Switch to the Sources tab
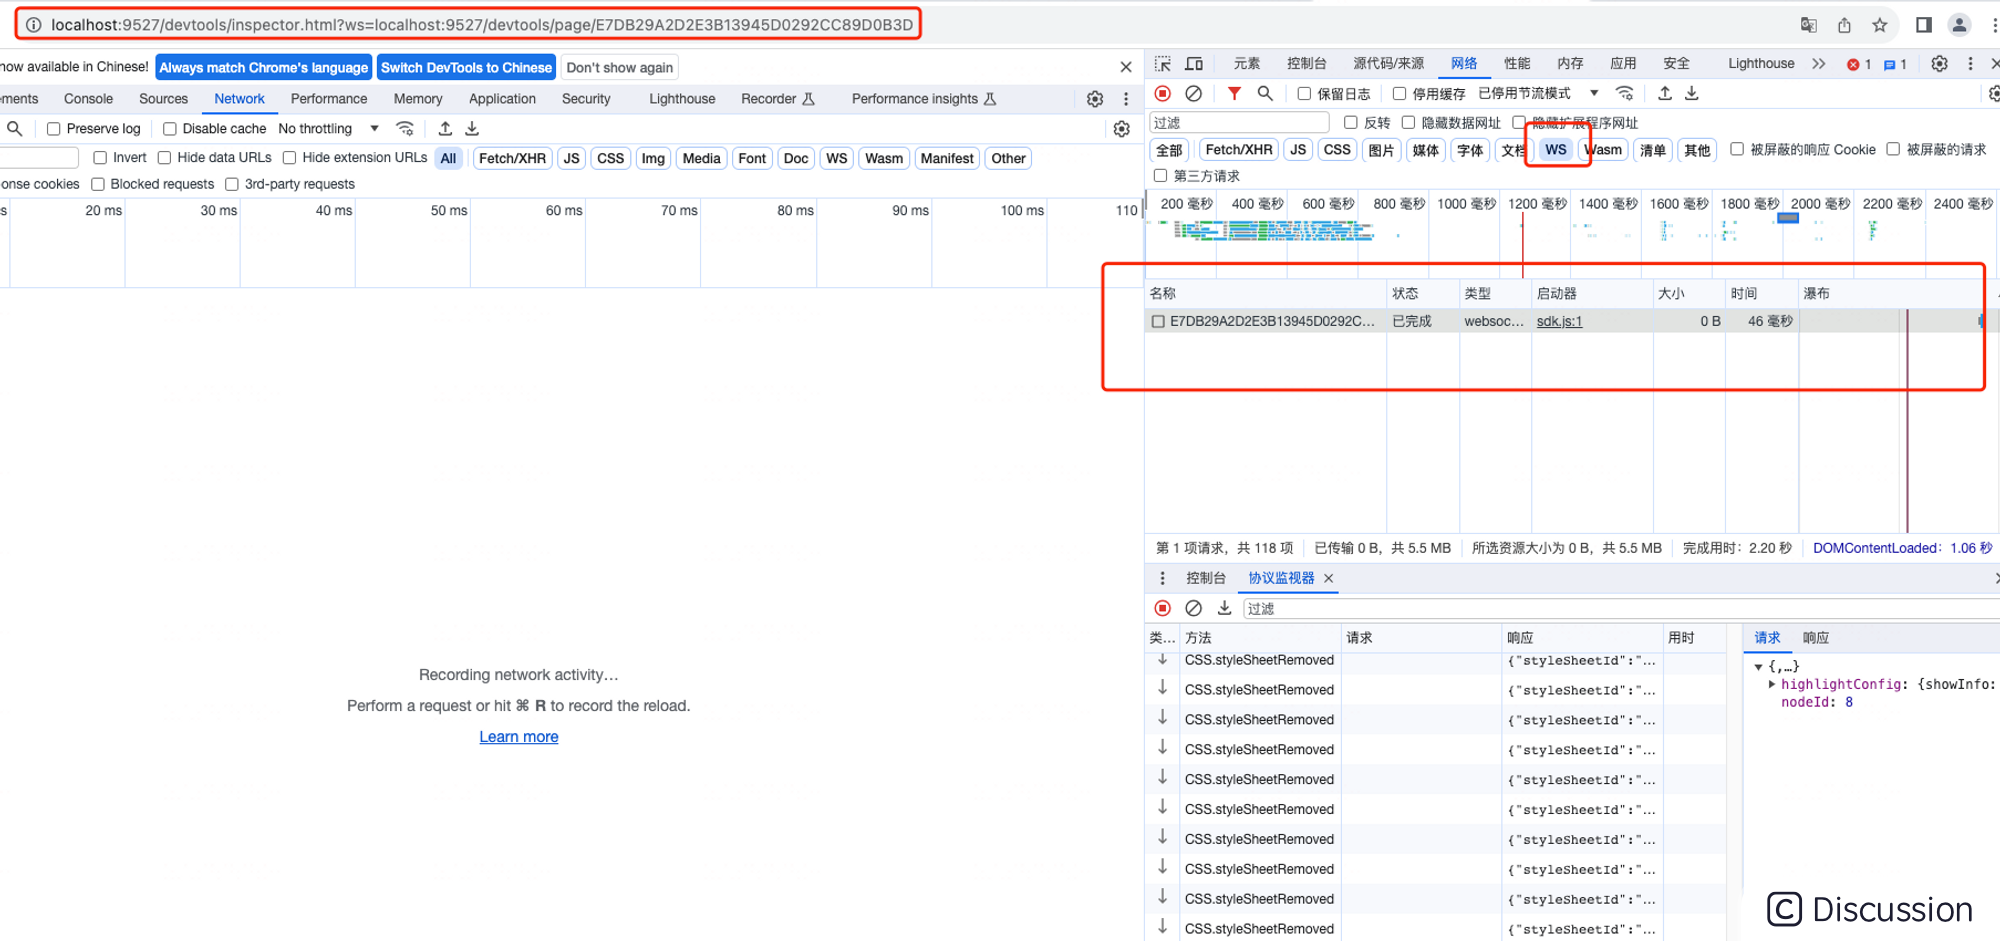 coord(163,99)
